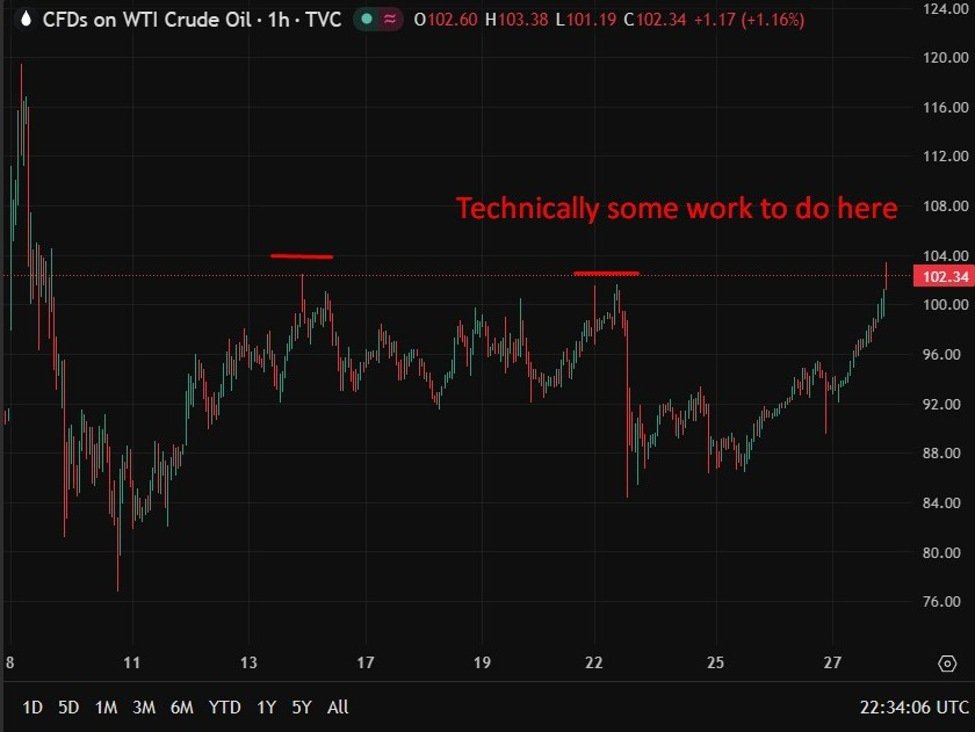Open timezone menu at 22:34:06 UTC
The height and width of the screenshot is (732, 975).
[x=914, y=707]
